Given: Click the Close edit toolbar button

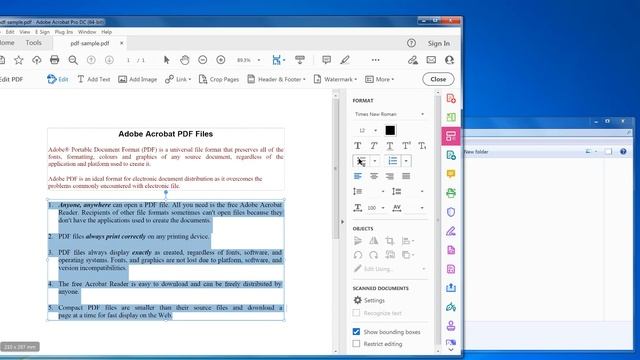Looking at the screenshot, I should (438, 79).
